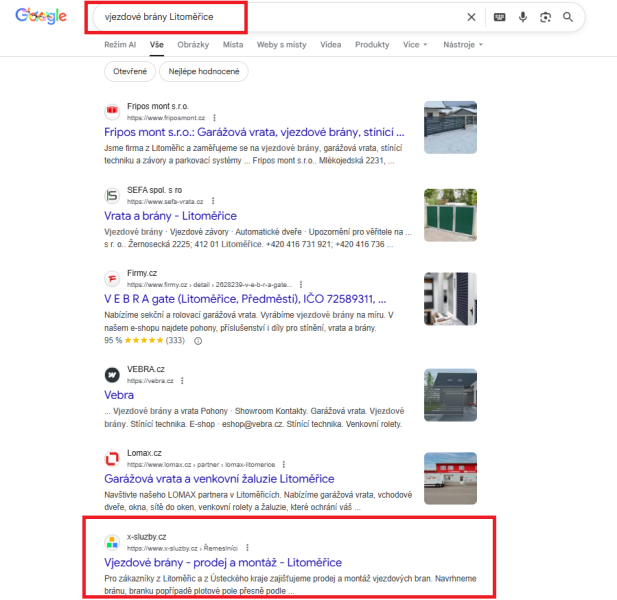Click into the search input field
This screenshot has height=600, width=617.
pyautogui.click(x=270, y=17)
